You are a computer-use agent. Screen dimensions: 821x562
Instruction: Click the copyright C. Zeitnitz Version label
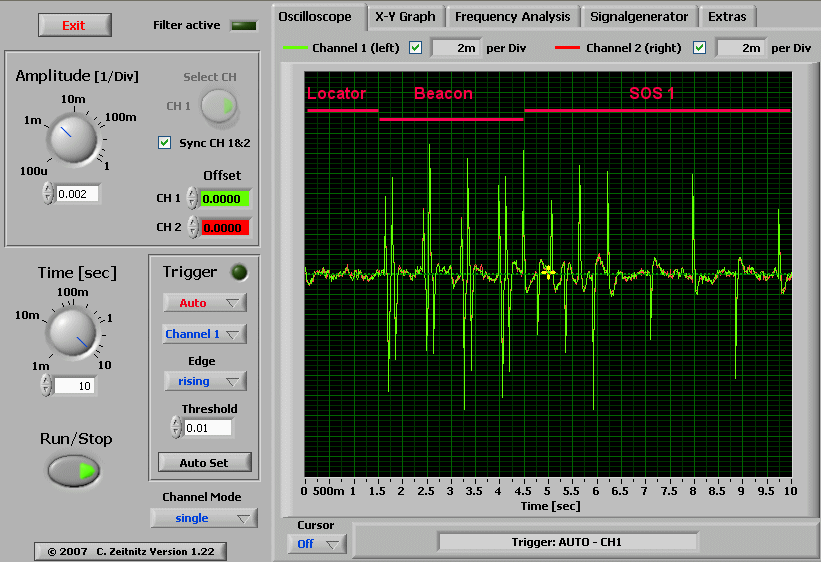131,552
